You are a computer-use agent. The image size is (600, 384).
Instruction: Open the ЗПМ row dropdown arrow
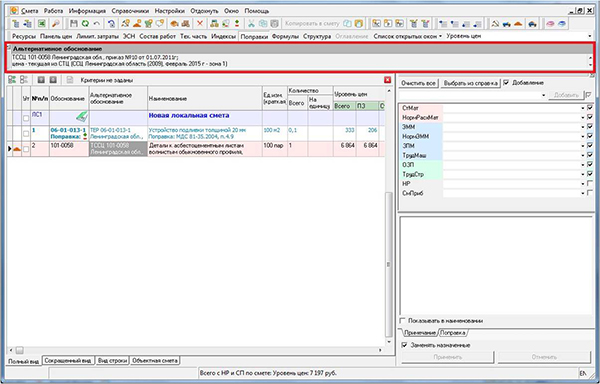[x=583, y=146]
